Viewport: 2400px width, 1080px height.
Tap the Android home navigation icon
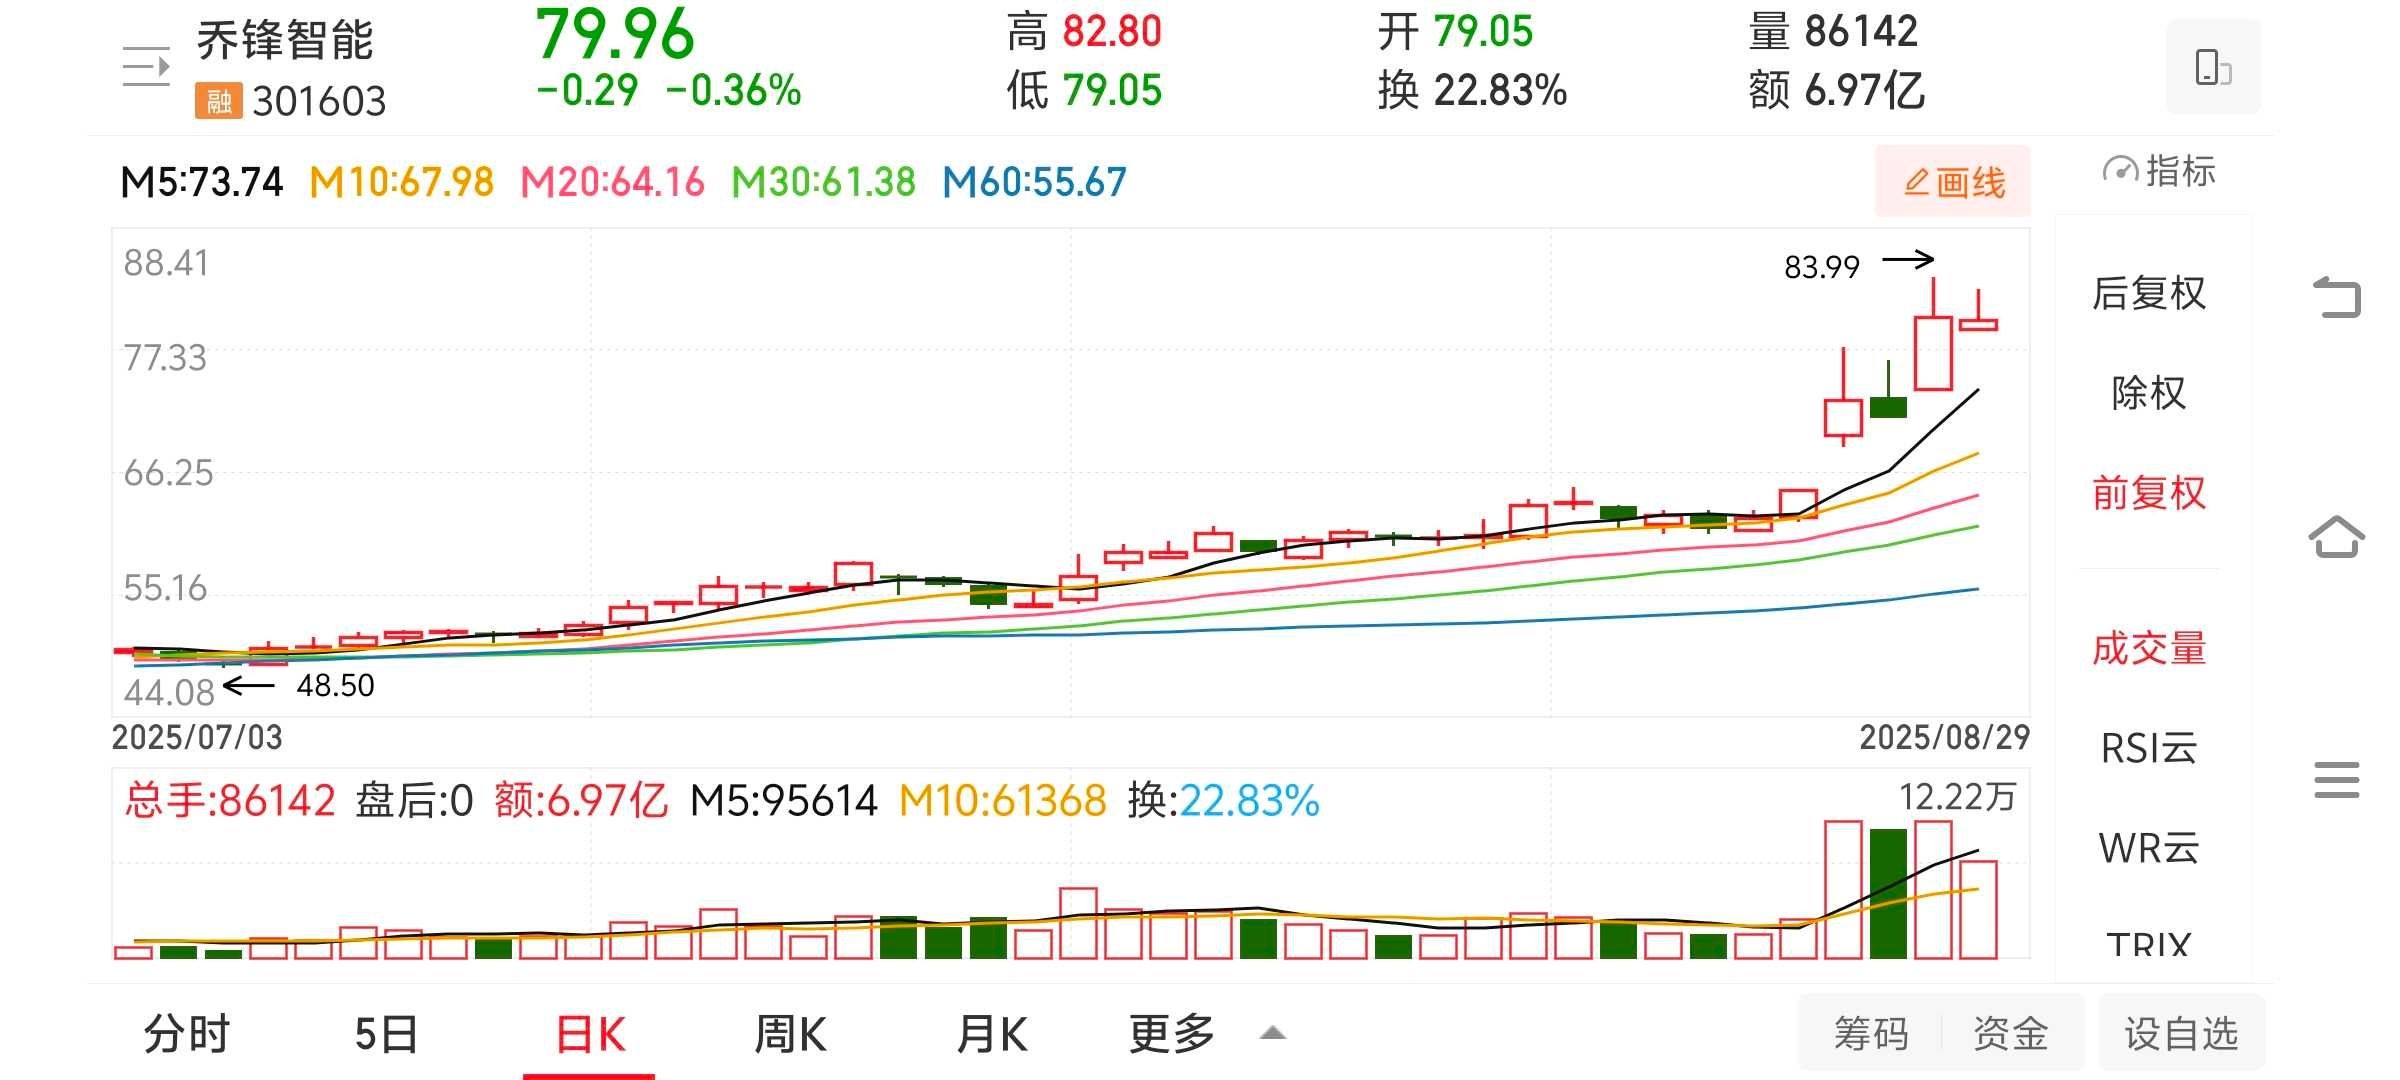[x=2337, y=537]
